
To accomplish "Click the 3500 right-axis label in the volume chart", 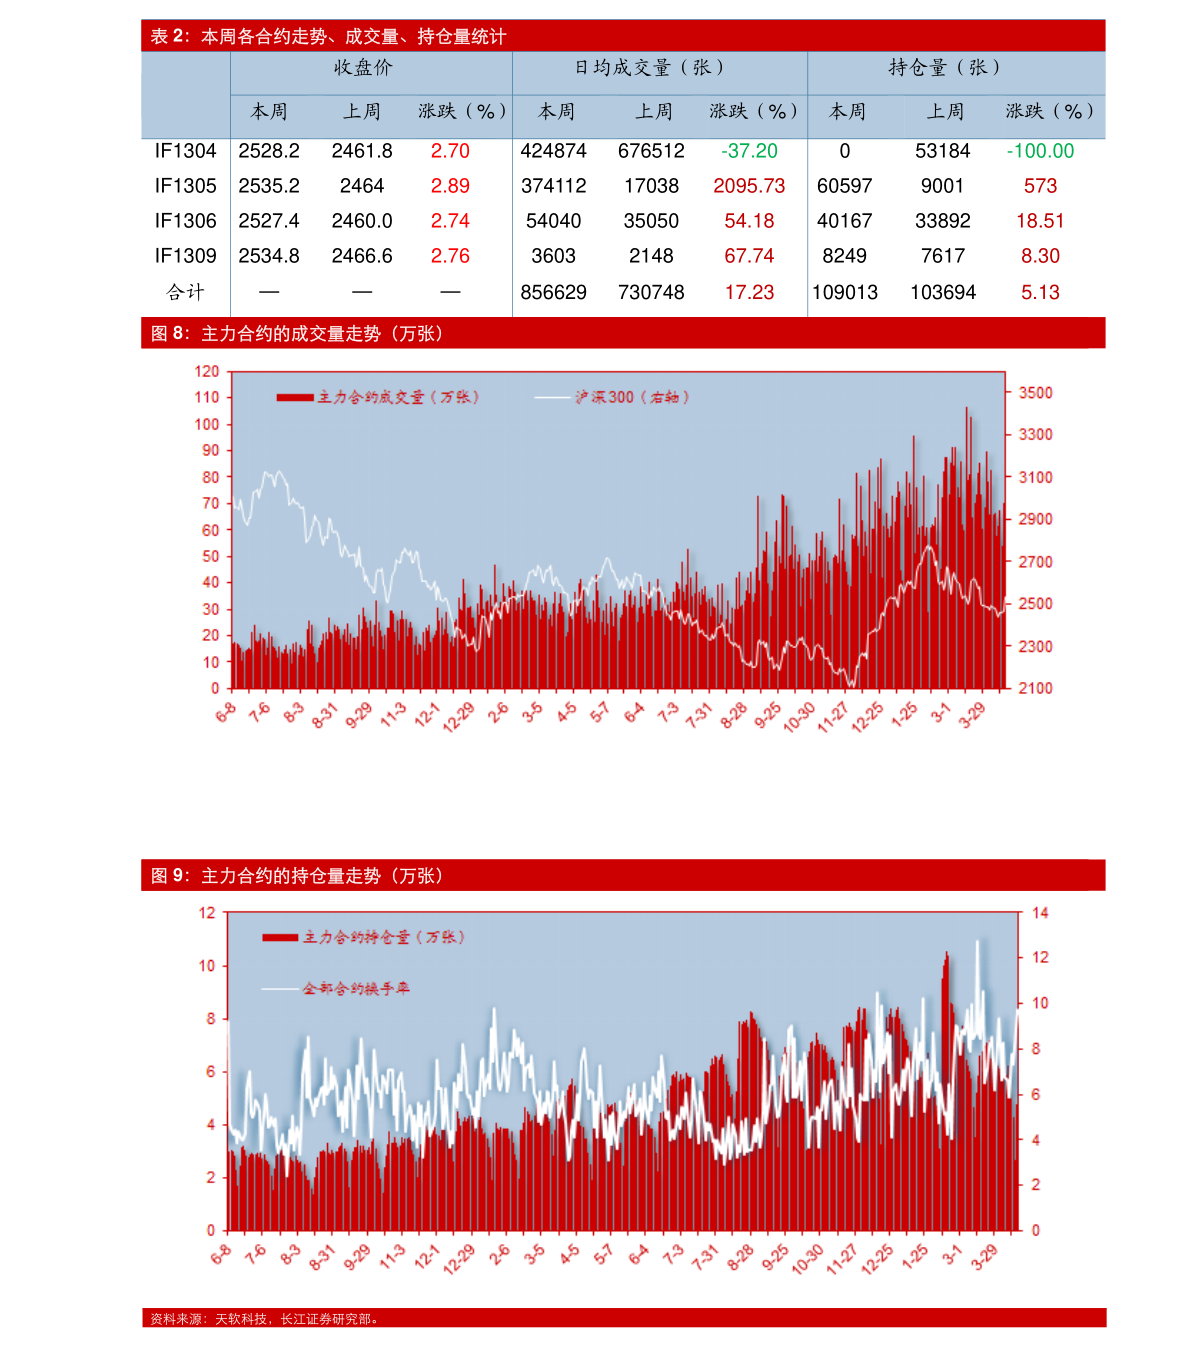I will pyautogui.click(x=1035, y=393).
